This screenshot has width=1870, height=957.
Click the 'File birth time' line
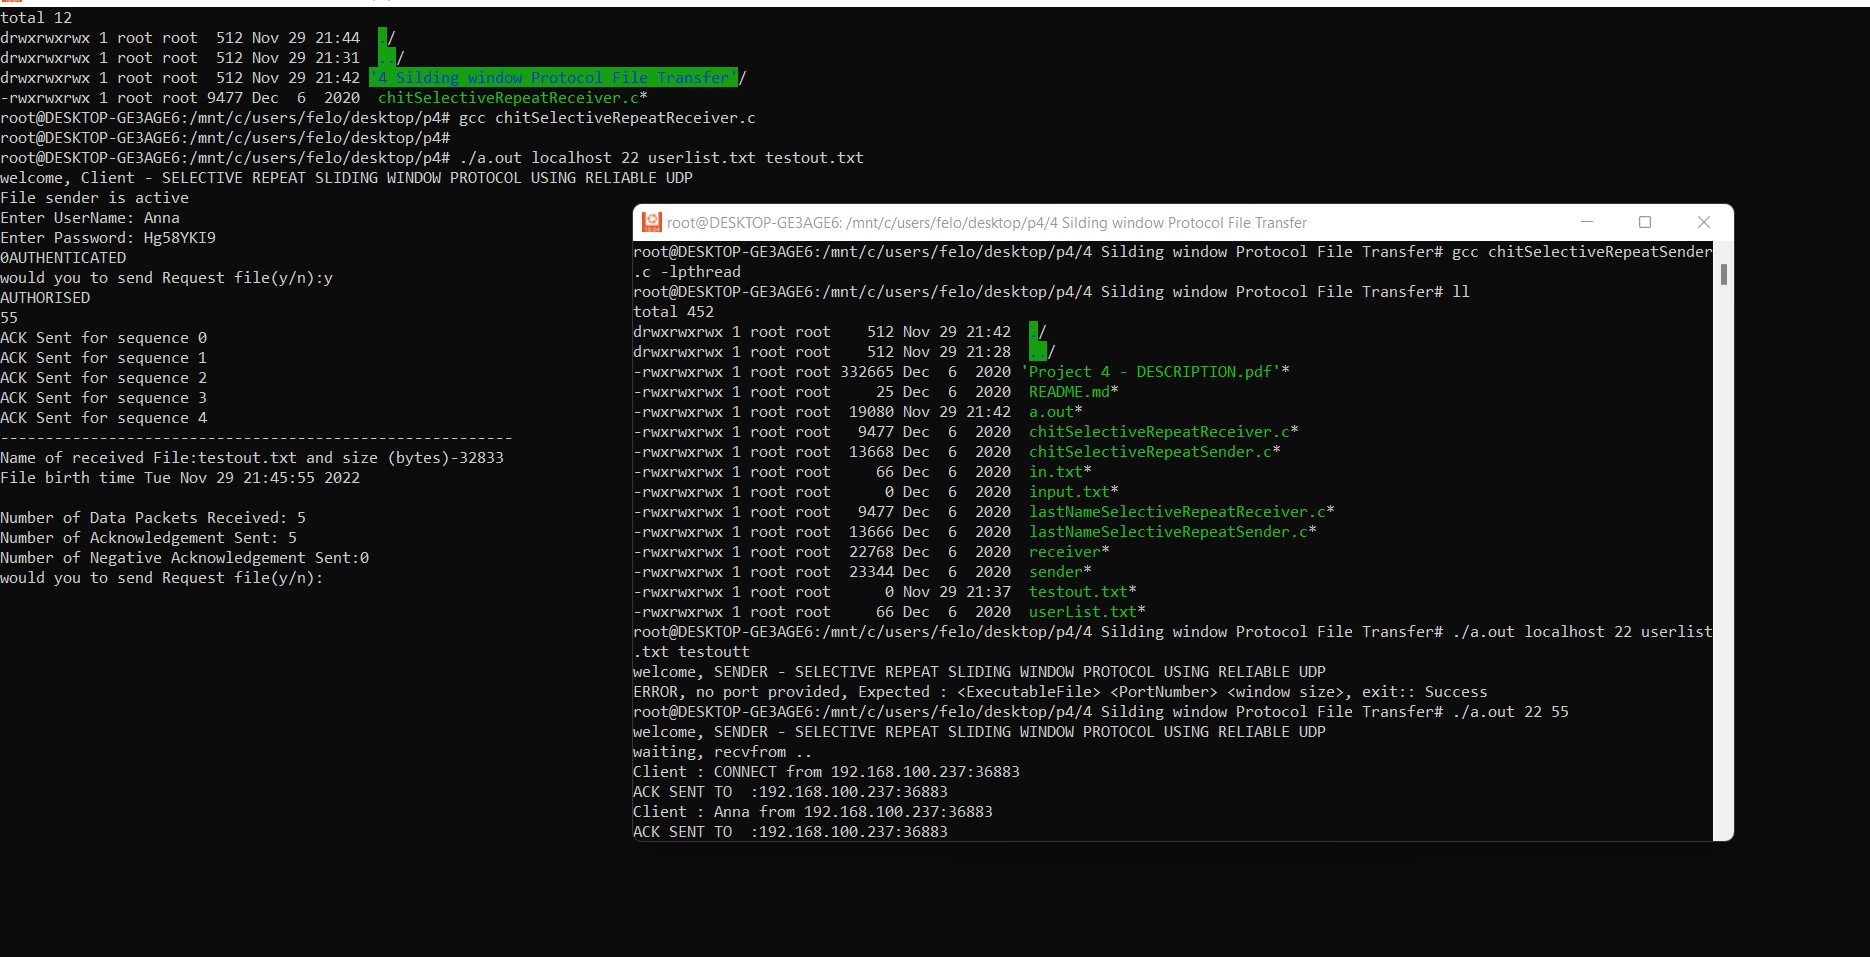pos(180,478)
